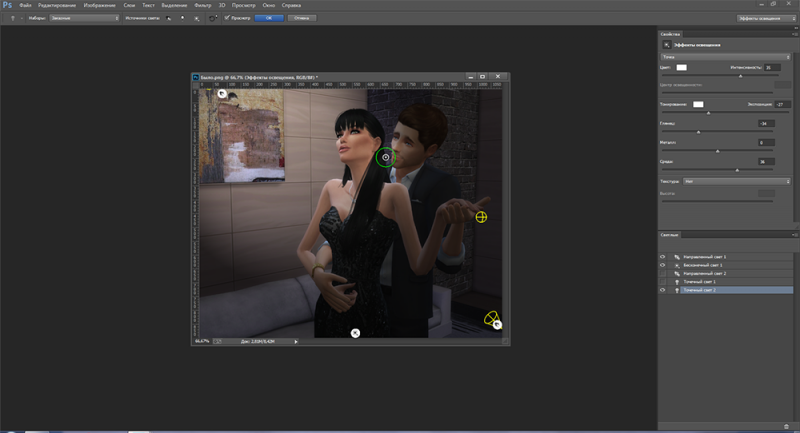This screenshot has height=433, width=800.
Task: Click the Среда value field
Action: click(766, 162)
